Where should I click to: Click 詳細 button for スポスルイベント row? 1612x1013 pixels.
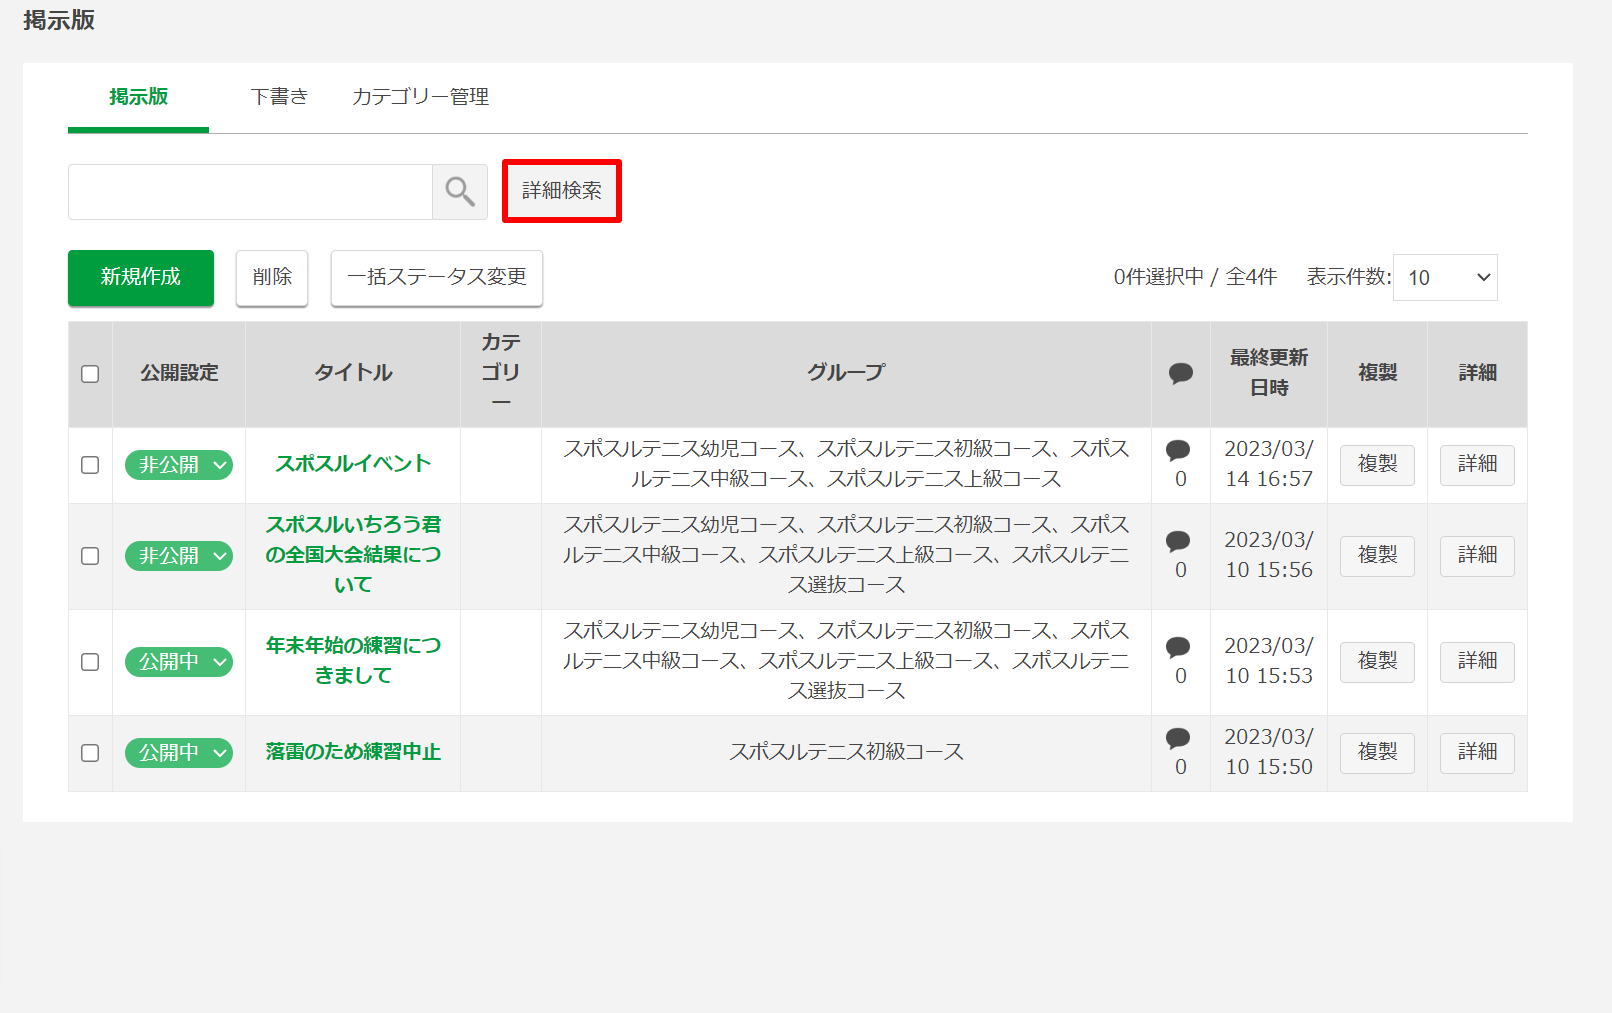(x=1477, y=464)
